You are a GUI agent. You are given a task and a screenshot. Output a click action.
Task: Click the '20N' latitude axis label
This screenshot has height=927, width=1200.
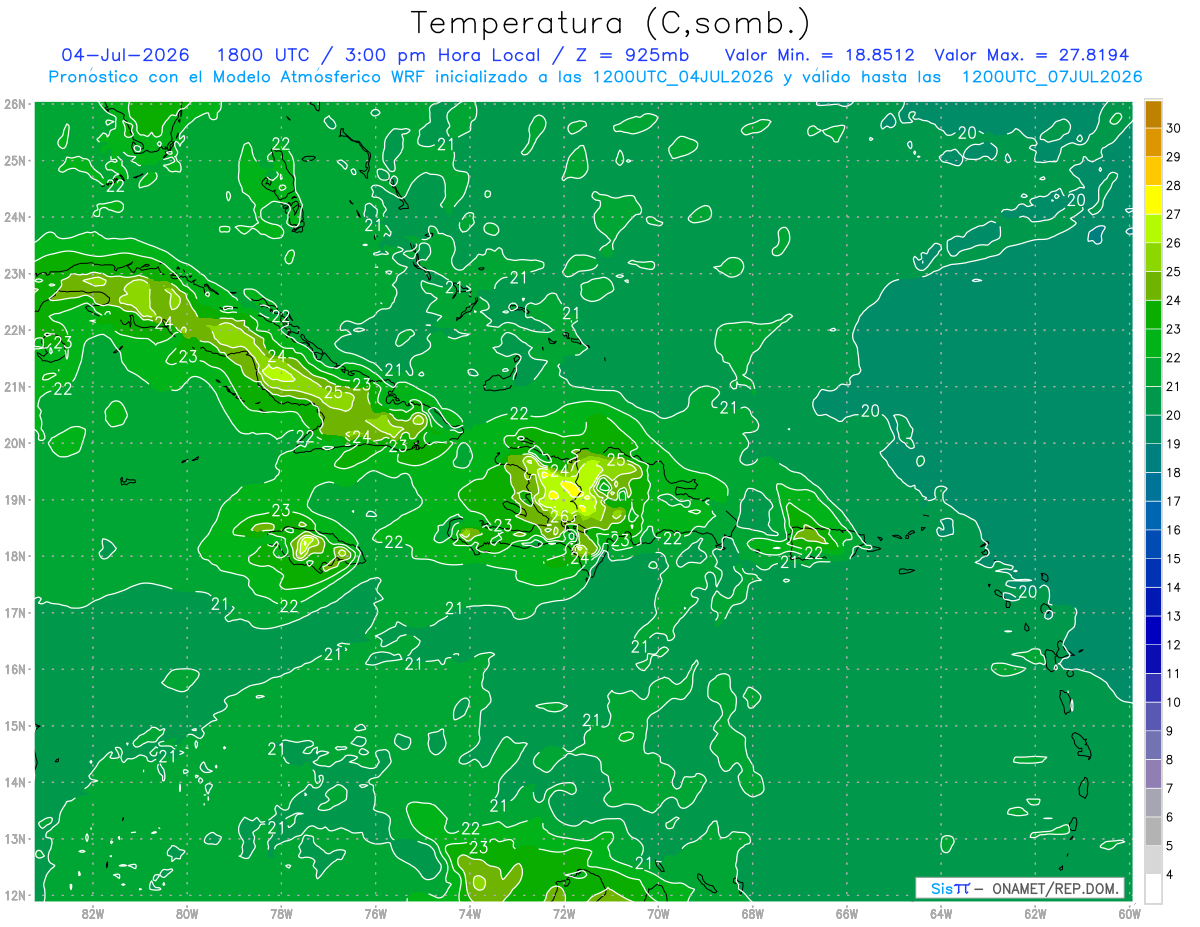(14, 443)
